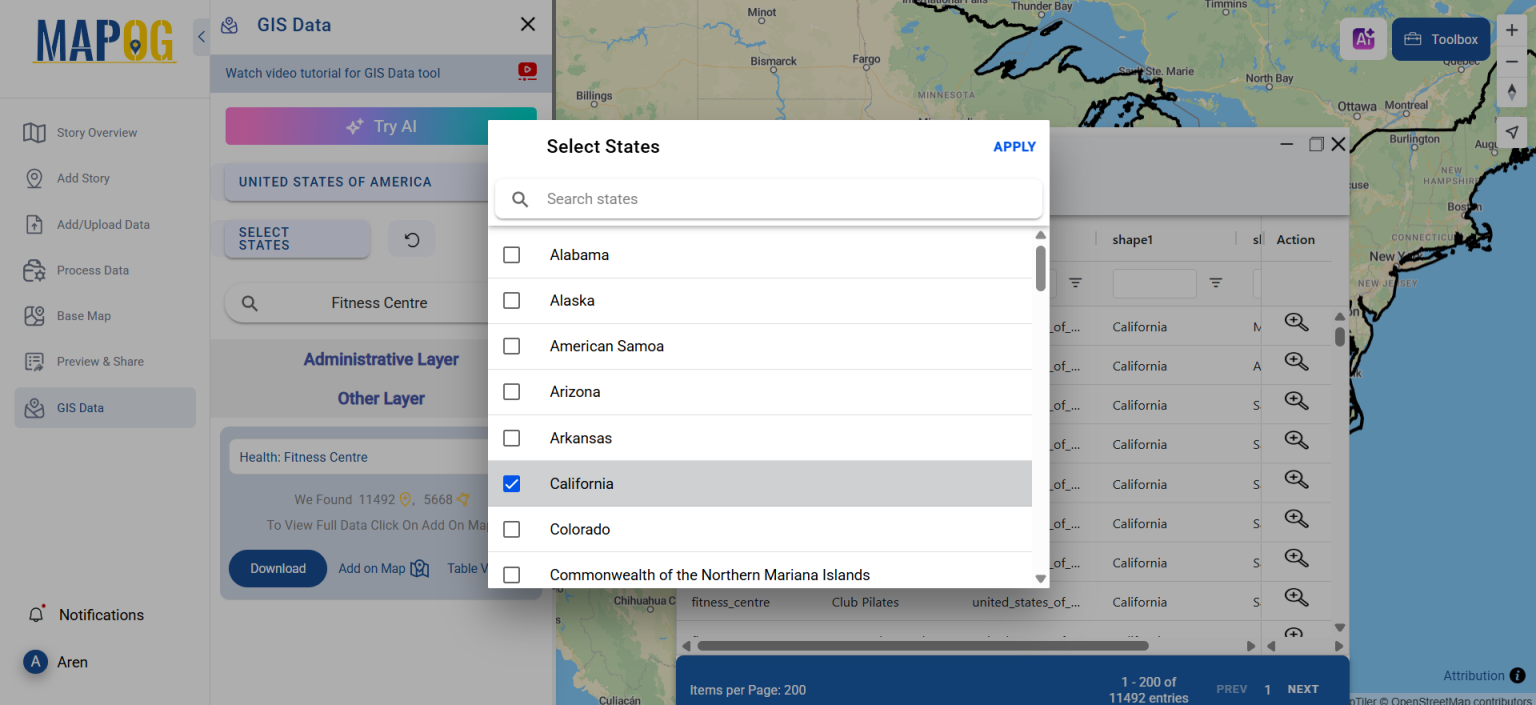1536x705 pixels.
Task: Open the Items per Page selector
Action: click(x=750, y=689)
